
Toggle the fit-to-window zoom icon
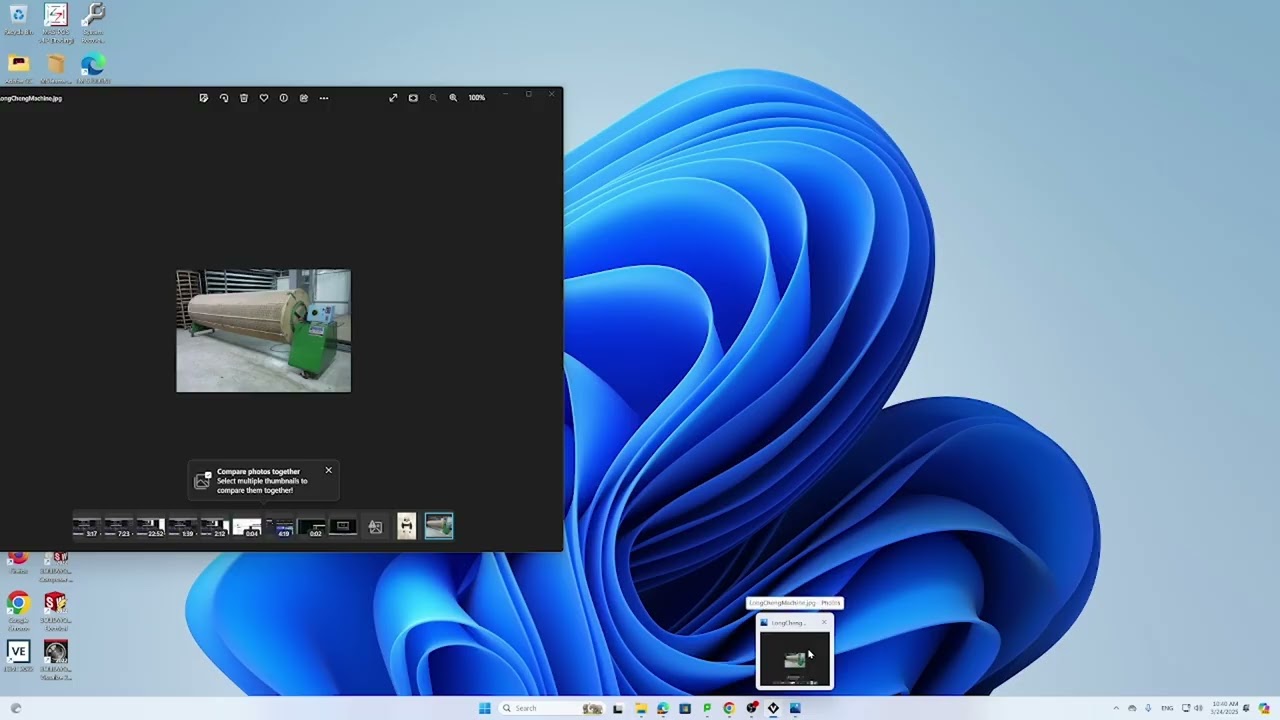click(x=413, y=98)
